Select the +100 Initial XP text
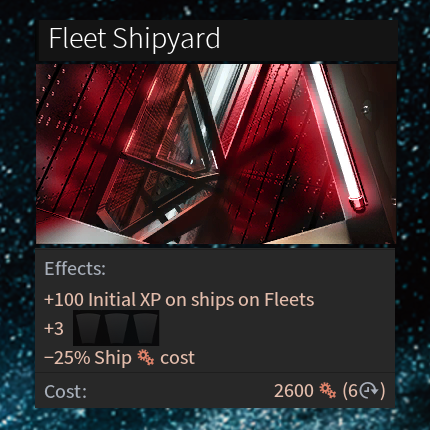 click(102, 299)
